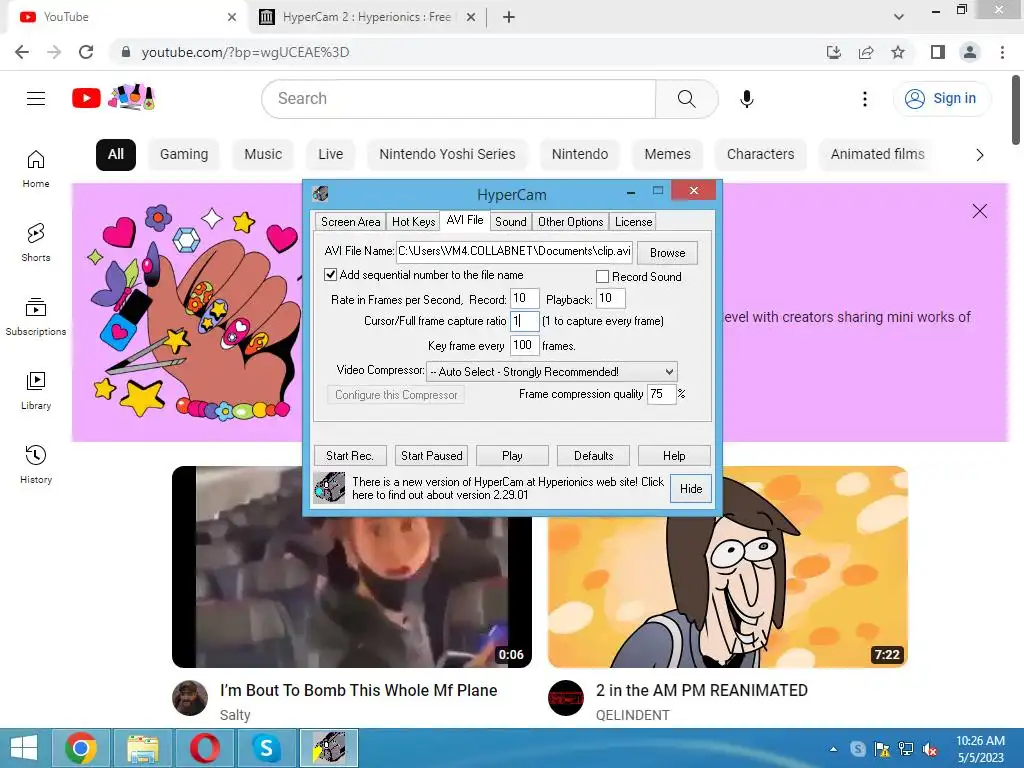Select the Music chip

click(x=263, y=155)
